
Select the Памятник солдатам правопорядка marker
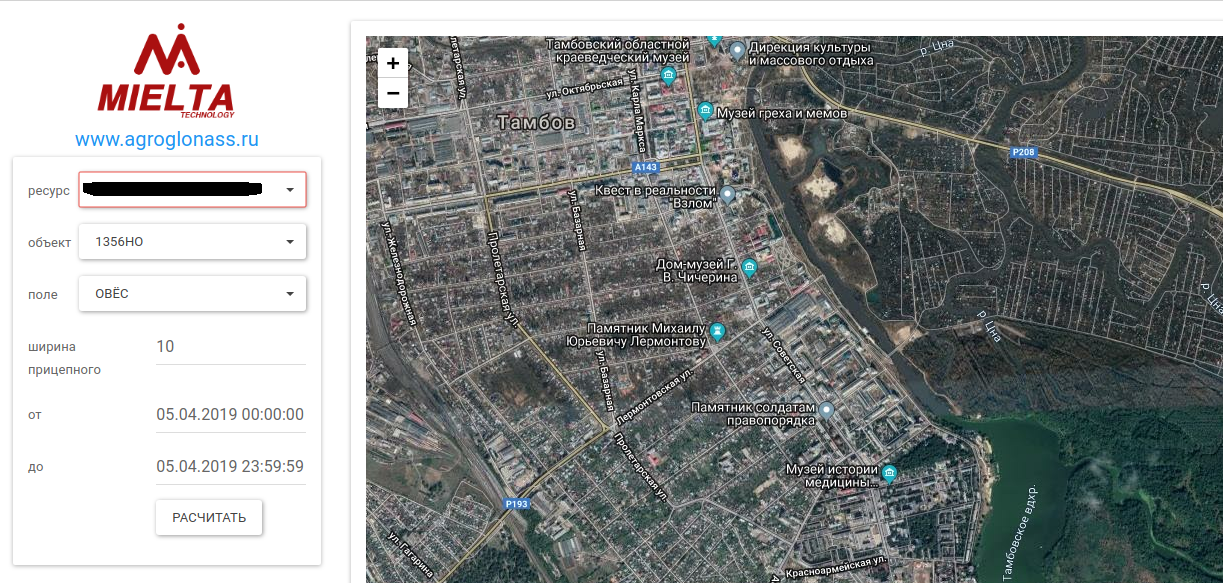(x=827, y=410)
